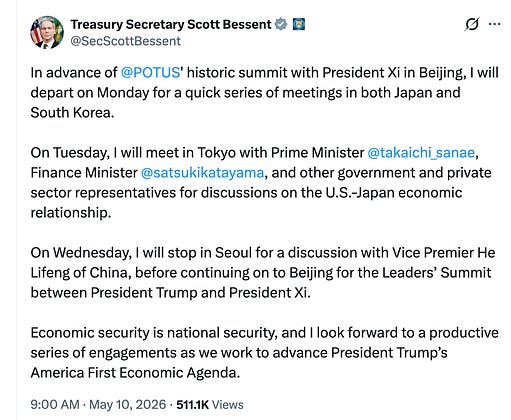Click the "America First Economic Agenda" text
Image resolution: width=511 pixels, height=420 pixels.
(135, 373)
